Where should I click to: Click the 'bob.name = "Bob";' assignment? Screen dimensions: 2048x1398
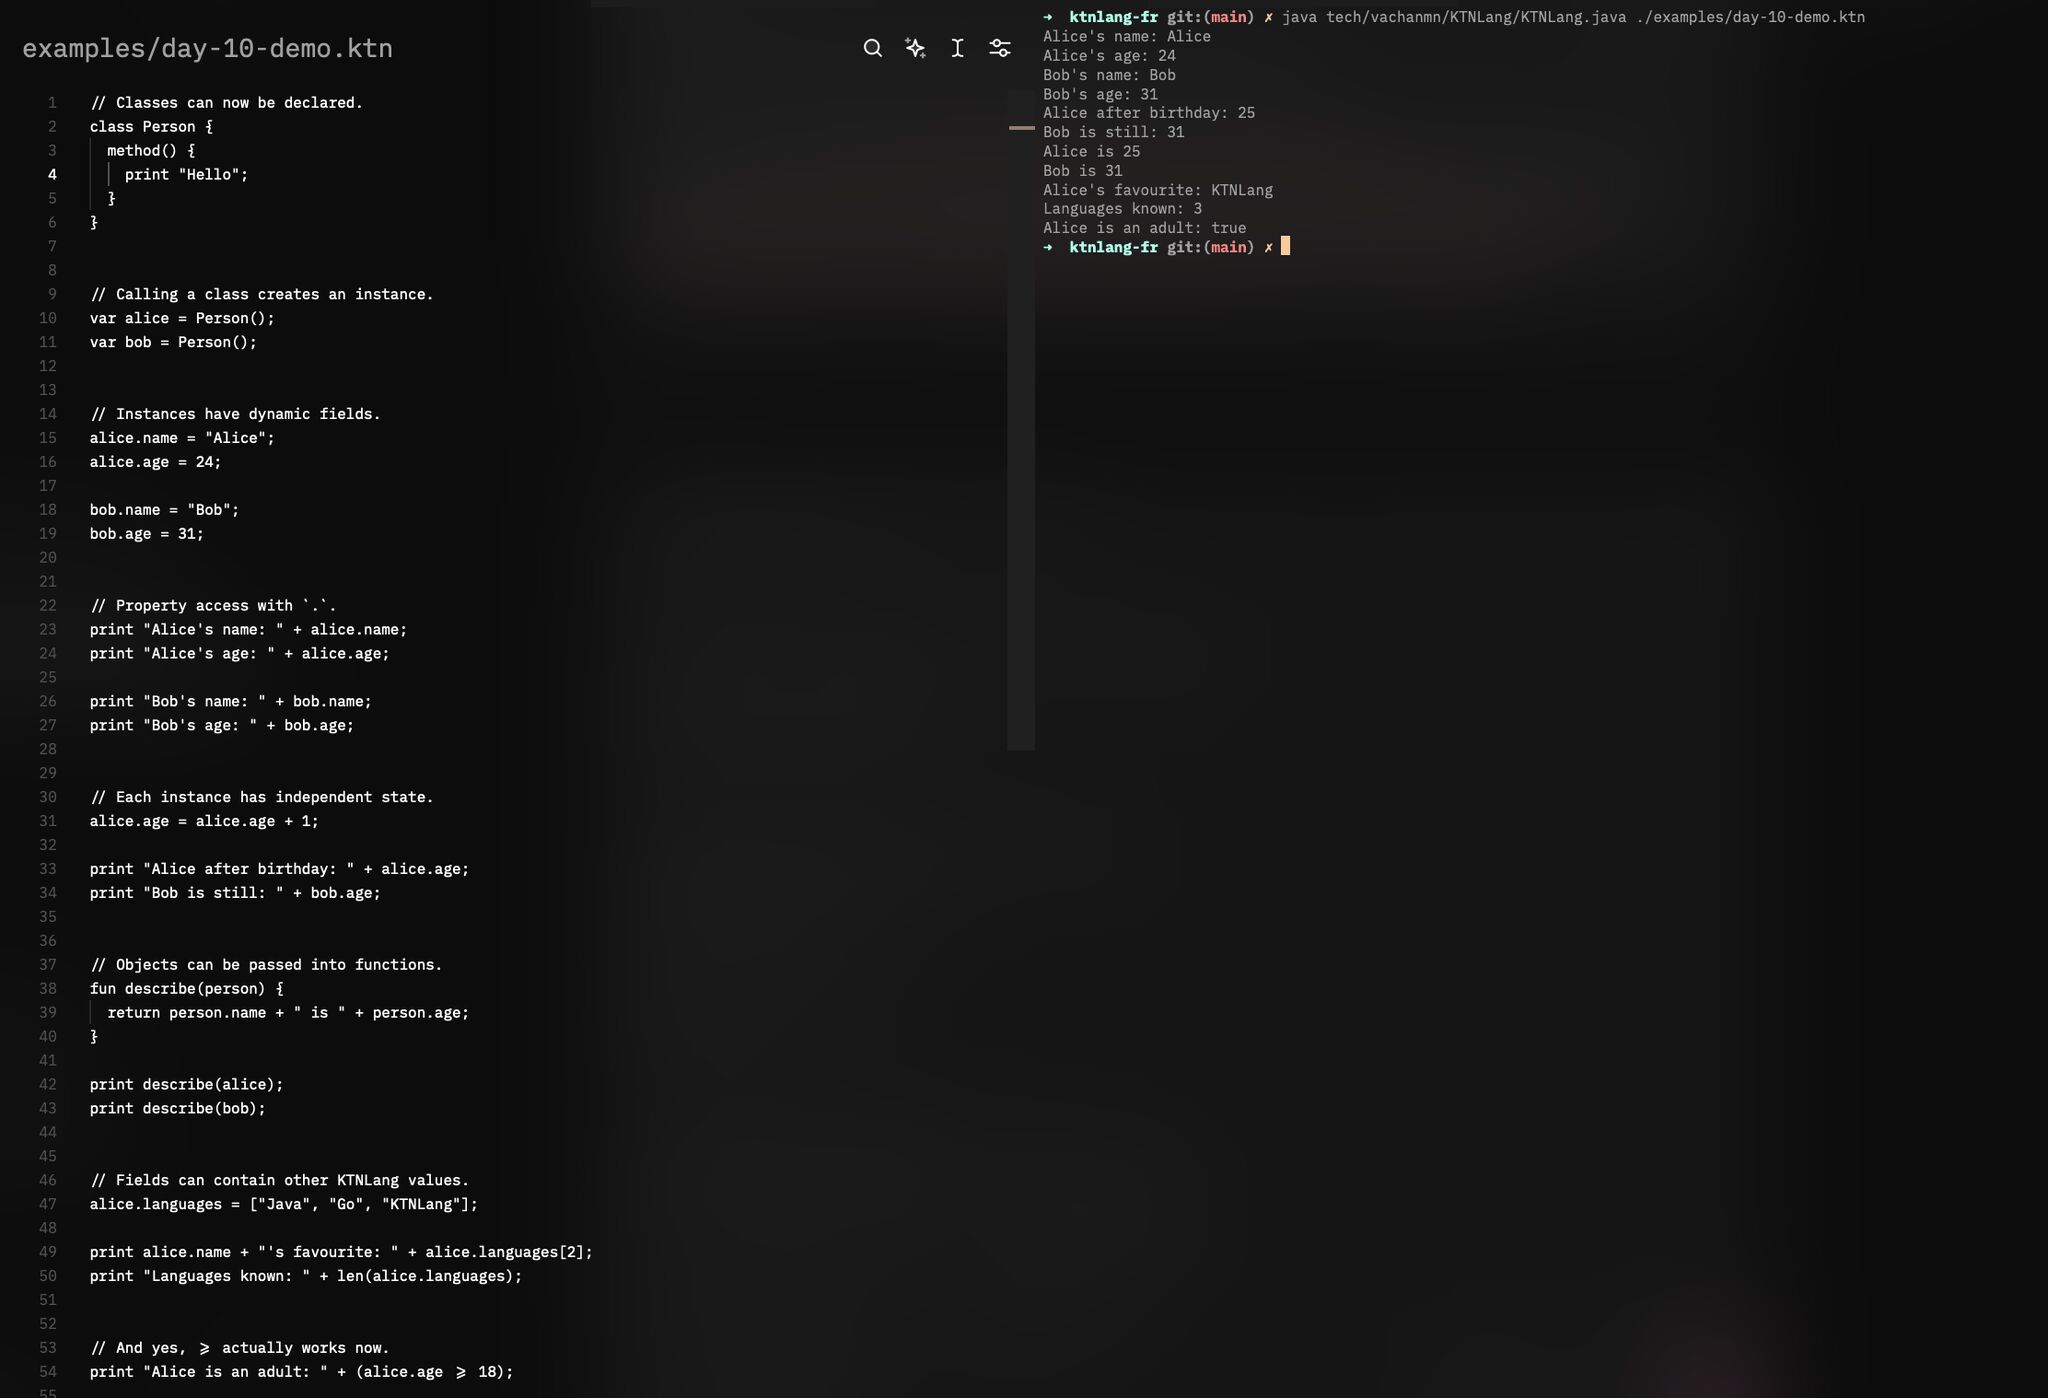coord(164,510)
